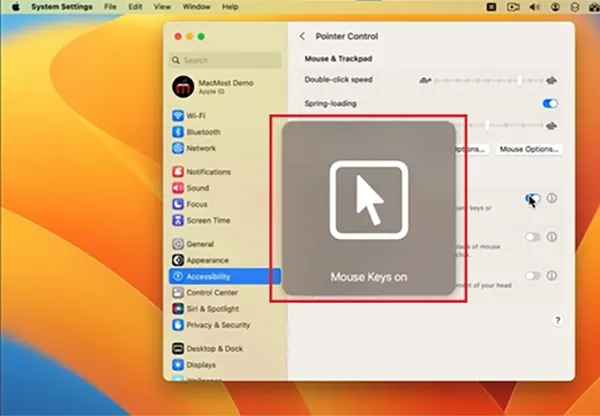Toggle the Spring-loading switch off
This screenshot has height=416, width=600.
pyautogui.click(x=550, y=104)
